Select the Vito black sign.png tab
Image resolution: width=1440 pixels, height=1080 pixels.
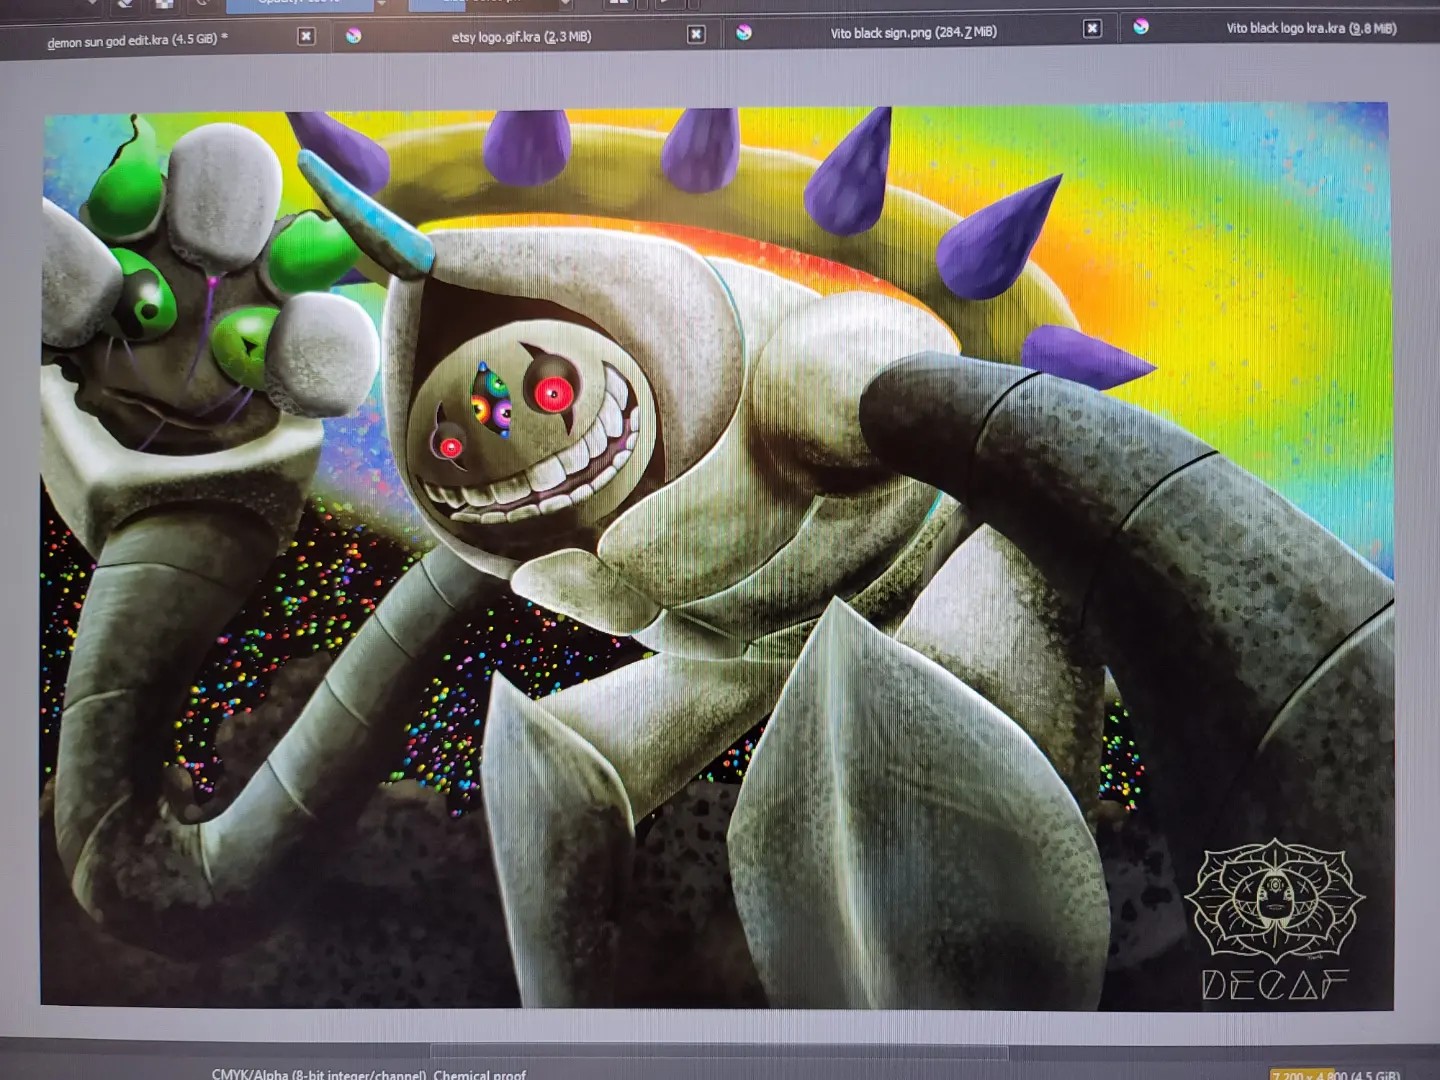[x=913, y=32]
